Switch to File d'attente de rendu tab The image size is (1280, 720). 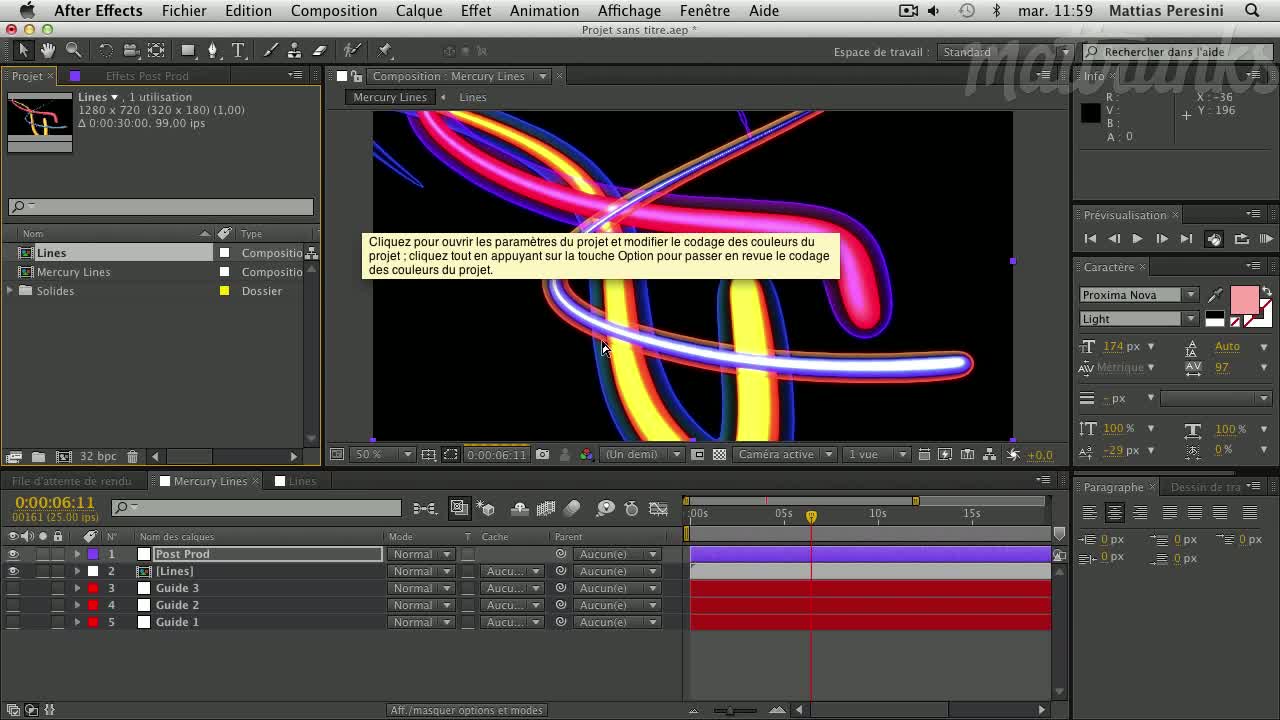pos(71,481)
